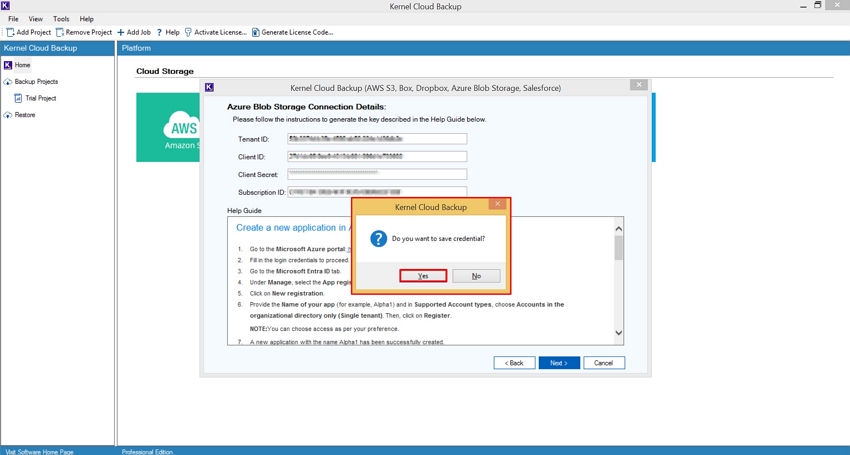Restore down the main window
850x455 pixels.
(817, 6)
